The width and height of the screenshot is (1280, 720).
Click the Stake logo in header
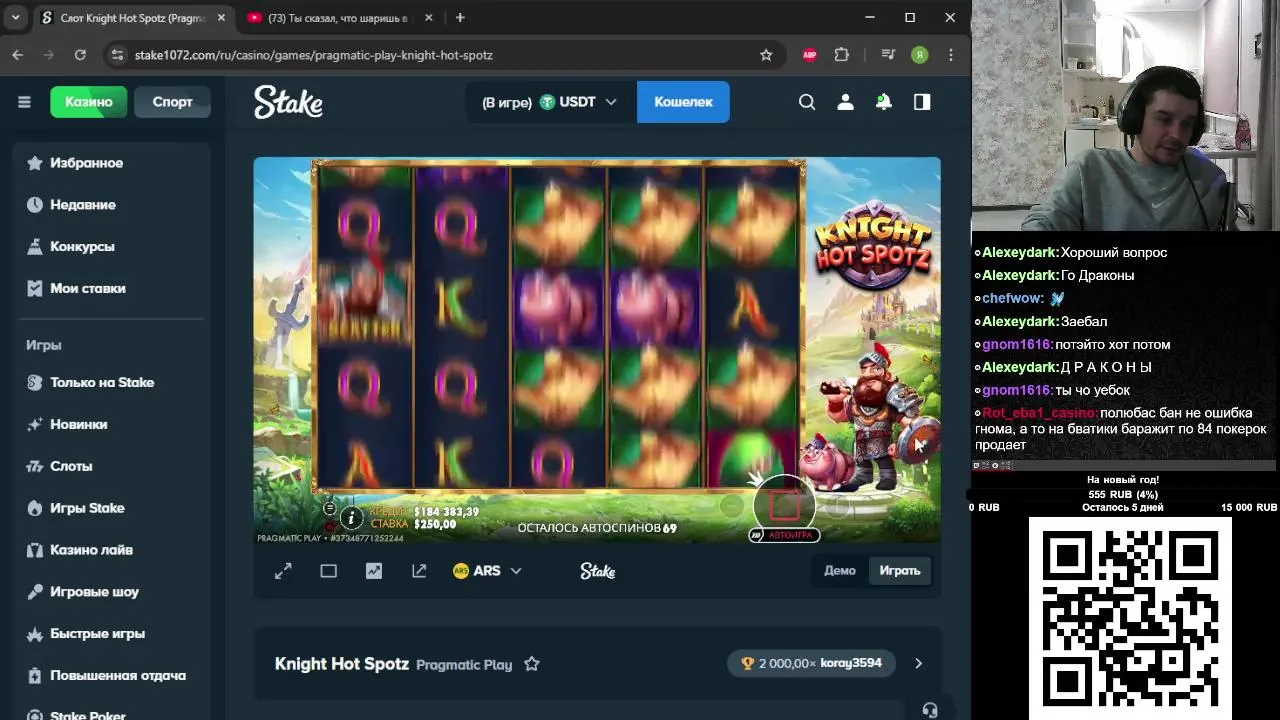[288, 102]
